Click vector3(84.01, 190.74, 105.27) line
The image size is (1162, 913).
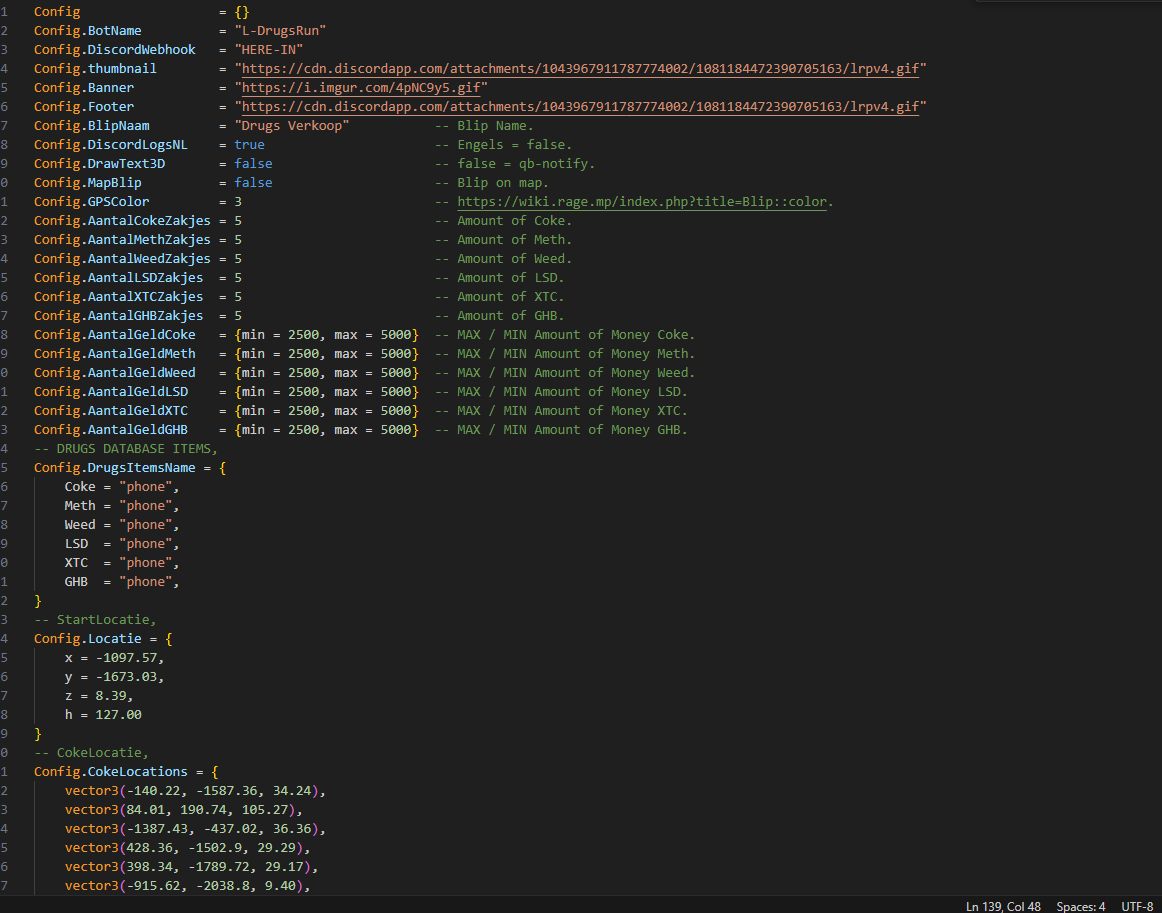[x=184, y=810]
